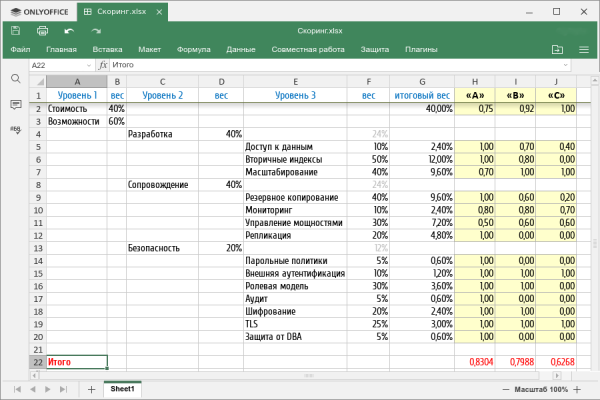Open the Search panel in left sidebar

pyautogui.click(x=16, y=78)
